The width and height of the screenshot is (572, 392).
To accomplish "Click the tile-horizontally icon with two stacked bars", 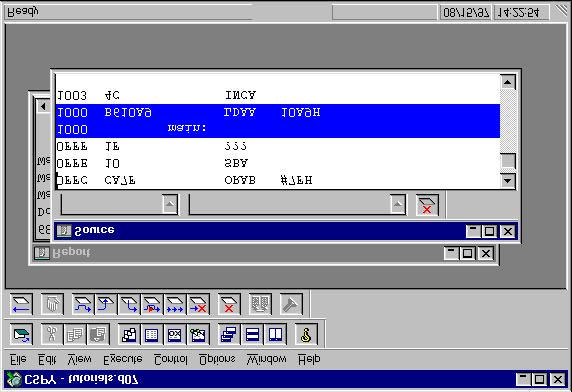I will click(252, 334).
